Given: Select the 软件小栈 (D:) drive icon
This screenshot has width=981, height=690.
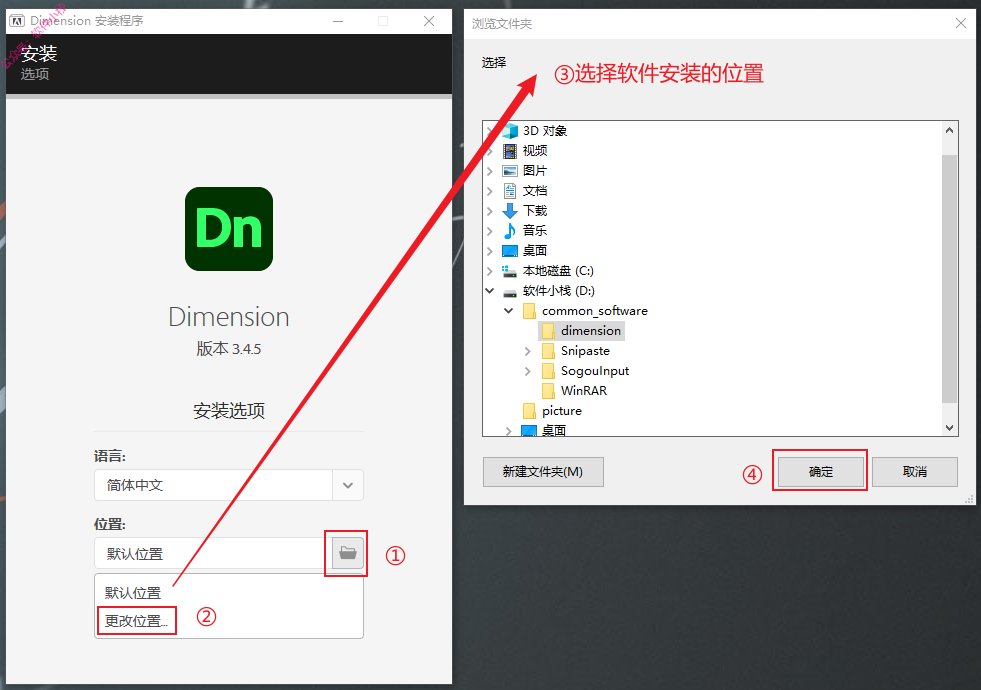Looking at the screenshot, I should [511, 292].
